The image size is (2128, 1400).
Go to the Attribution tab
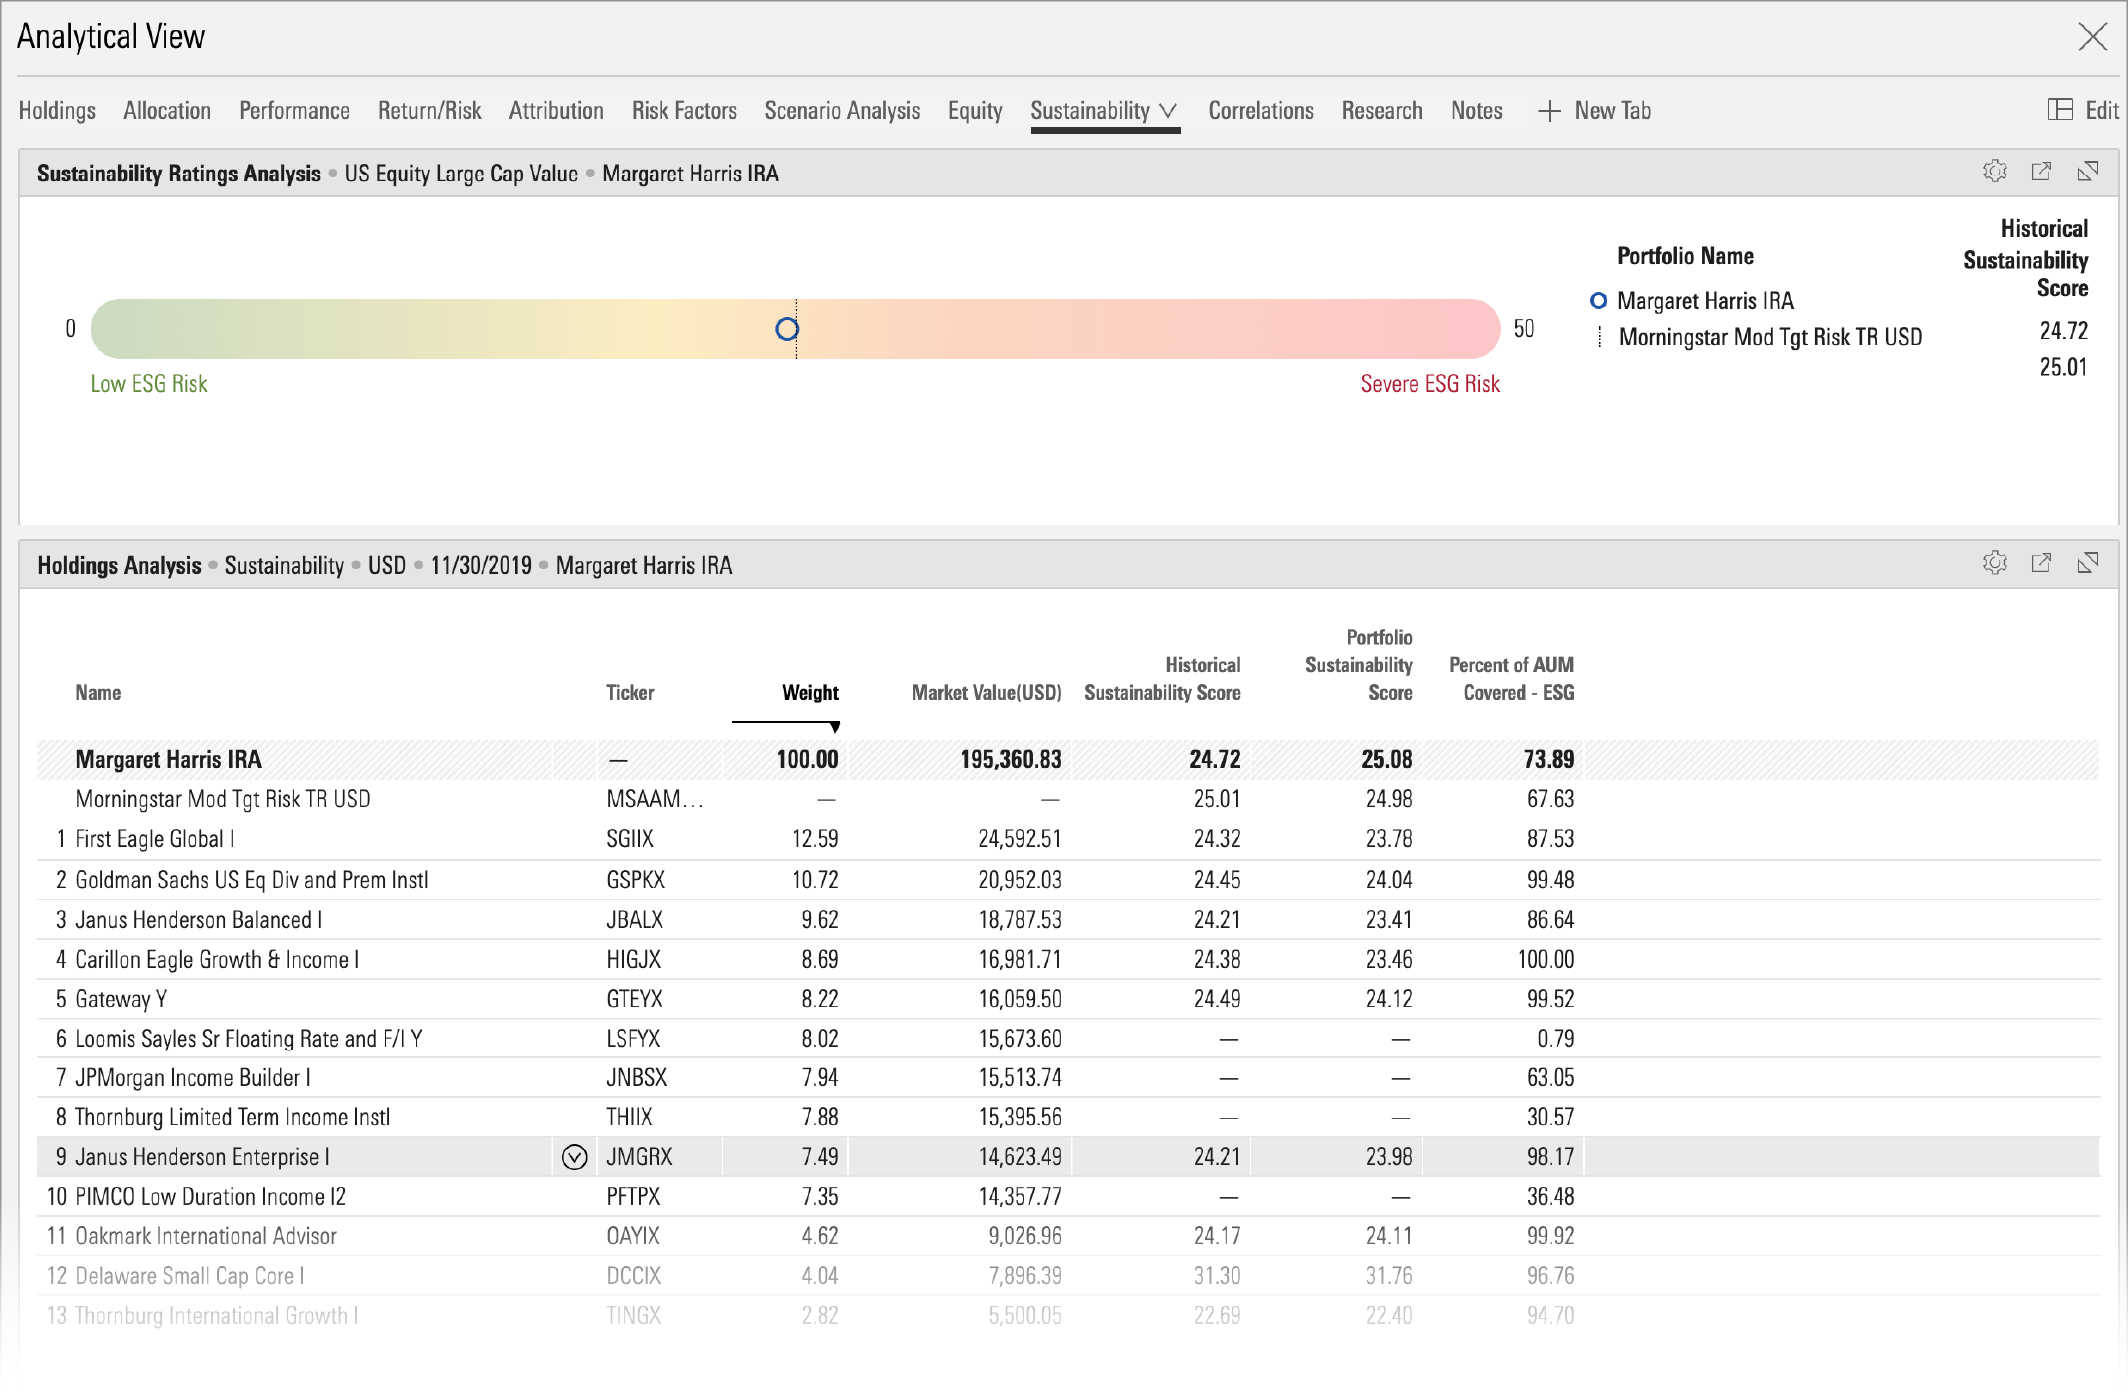[x=556, y=111]
